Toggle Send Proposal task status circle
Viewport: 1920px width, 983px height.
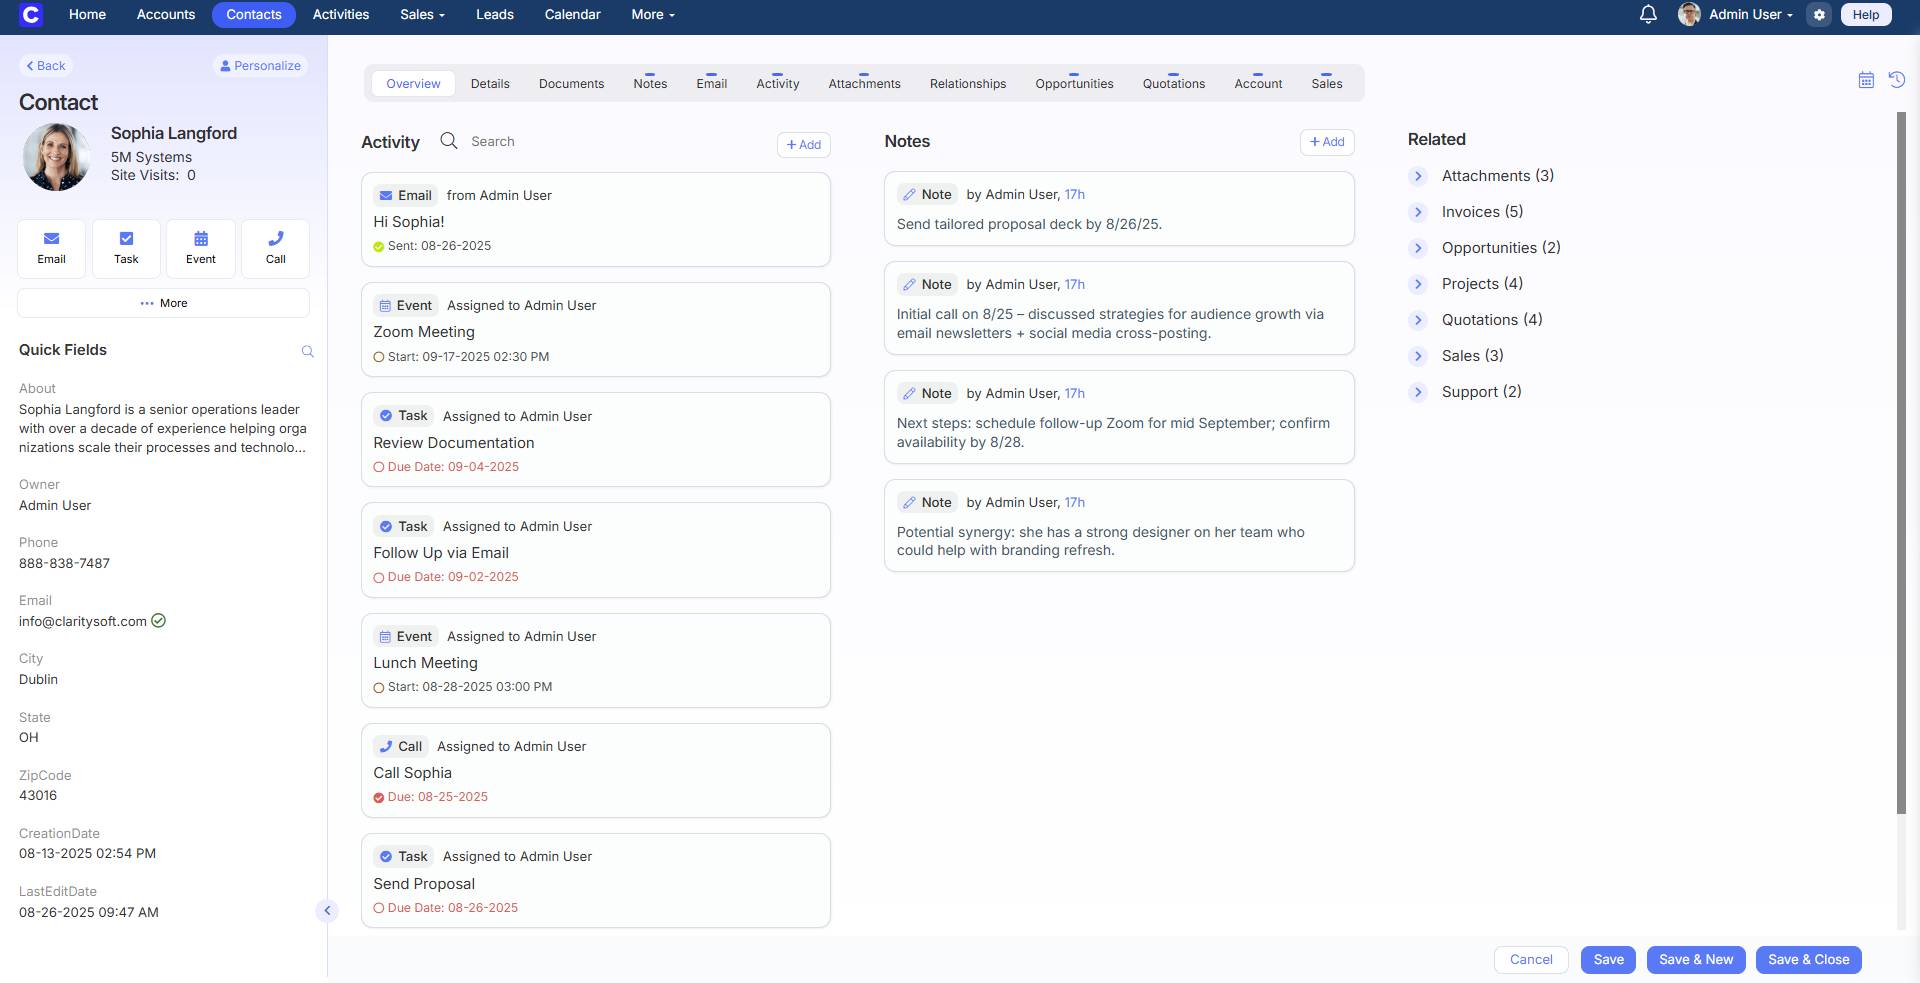click(379, 908)
